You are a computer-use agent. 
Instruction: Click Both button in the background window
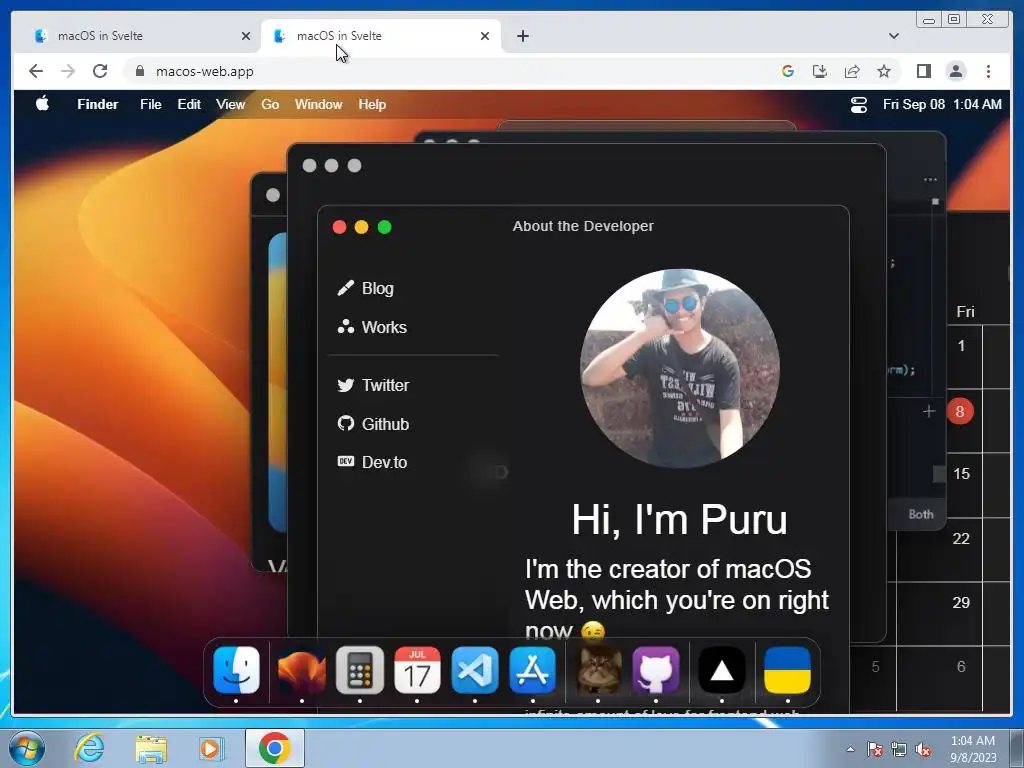[921, 514]
